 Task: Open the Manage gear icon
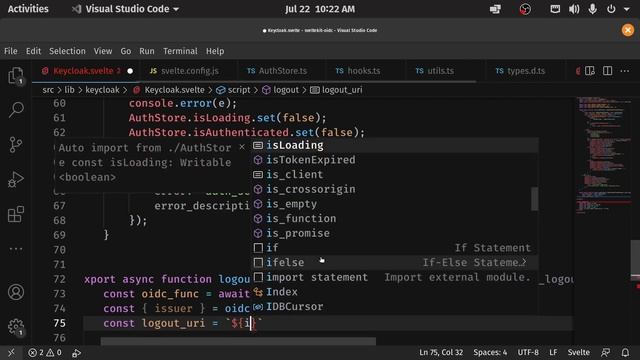point(16,327)
